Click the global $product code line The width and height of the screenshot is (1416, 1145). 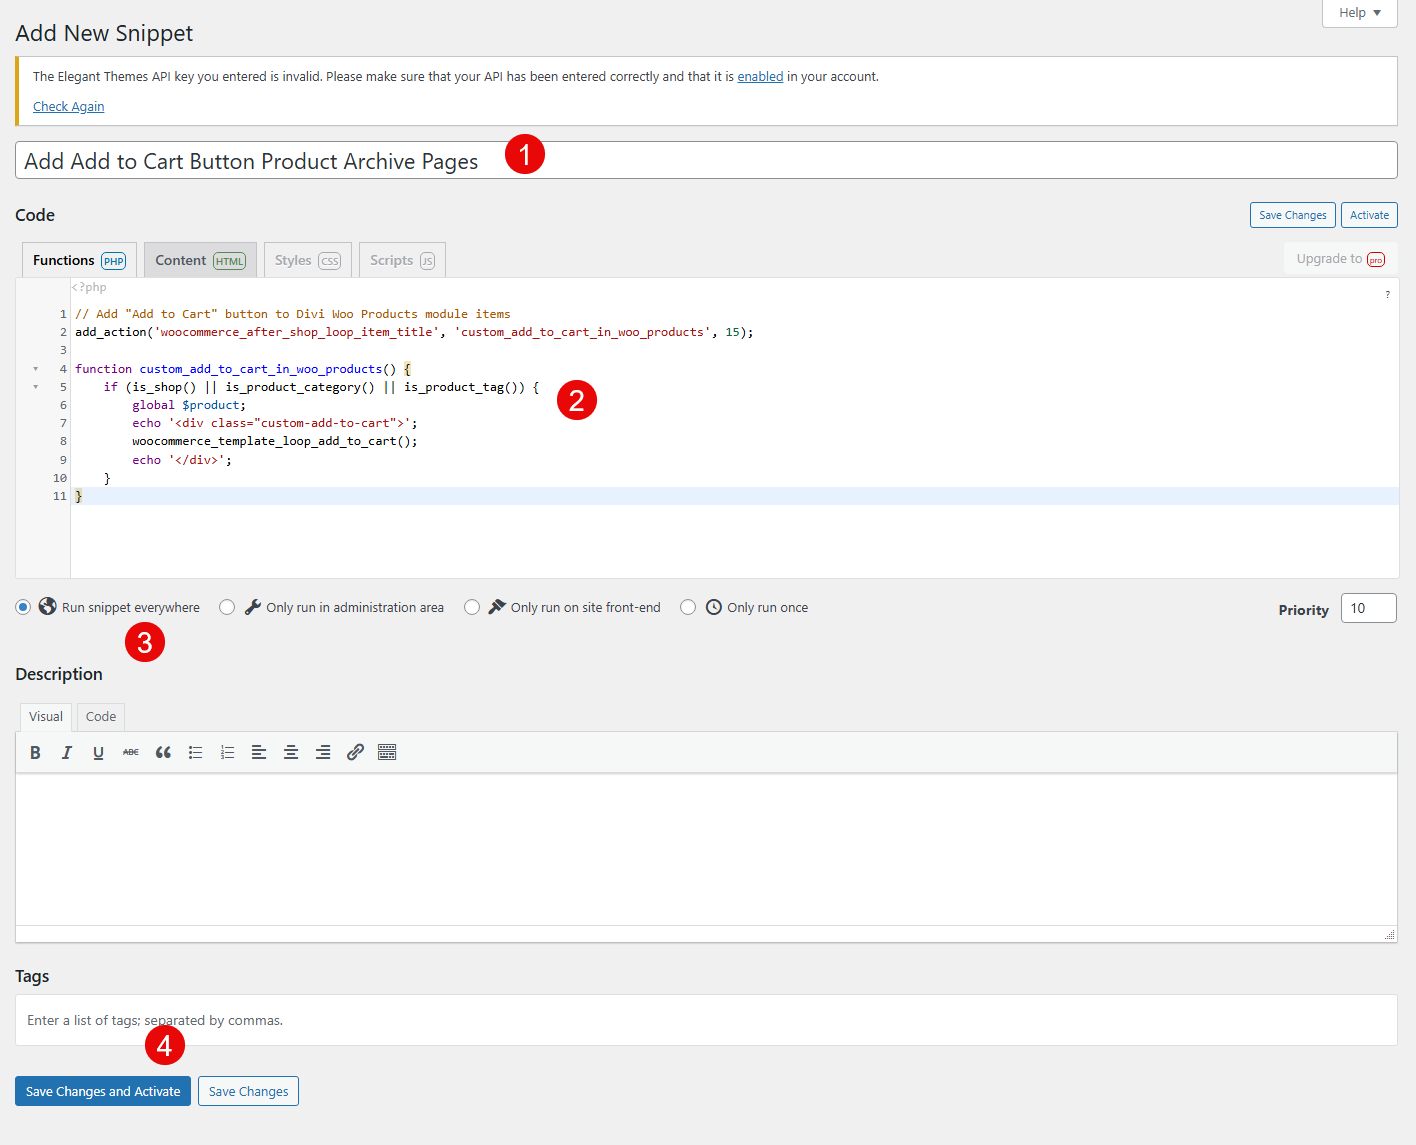189,405
